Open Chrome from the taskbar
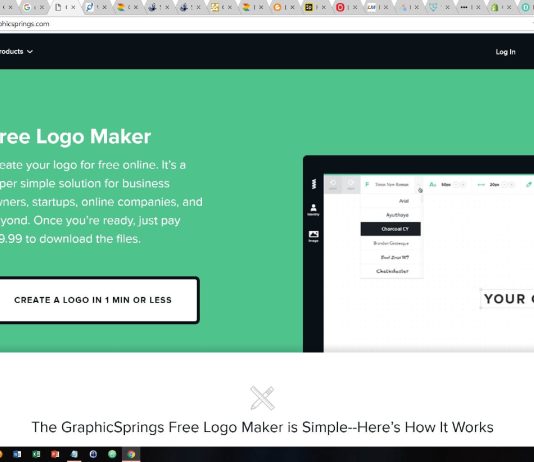 [131, 454]
